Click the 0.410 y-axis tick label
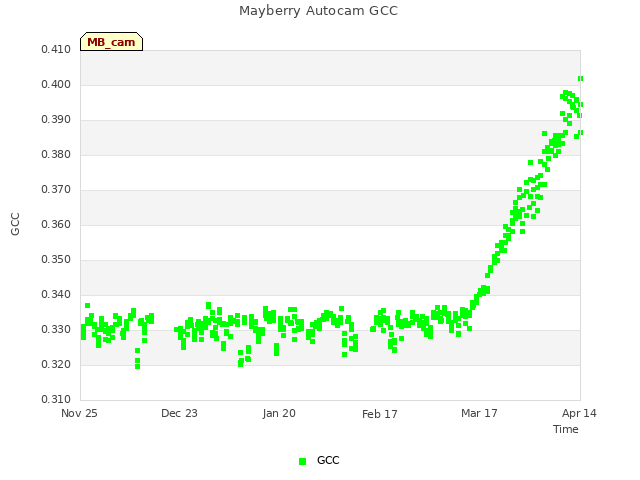This screenshot has height=480, width=640. click(56, 49)
